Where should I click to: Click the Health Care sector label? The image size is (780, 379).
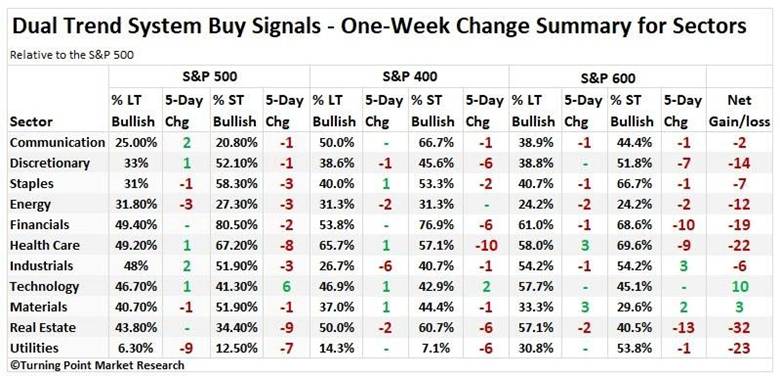[x=45, y=245]
